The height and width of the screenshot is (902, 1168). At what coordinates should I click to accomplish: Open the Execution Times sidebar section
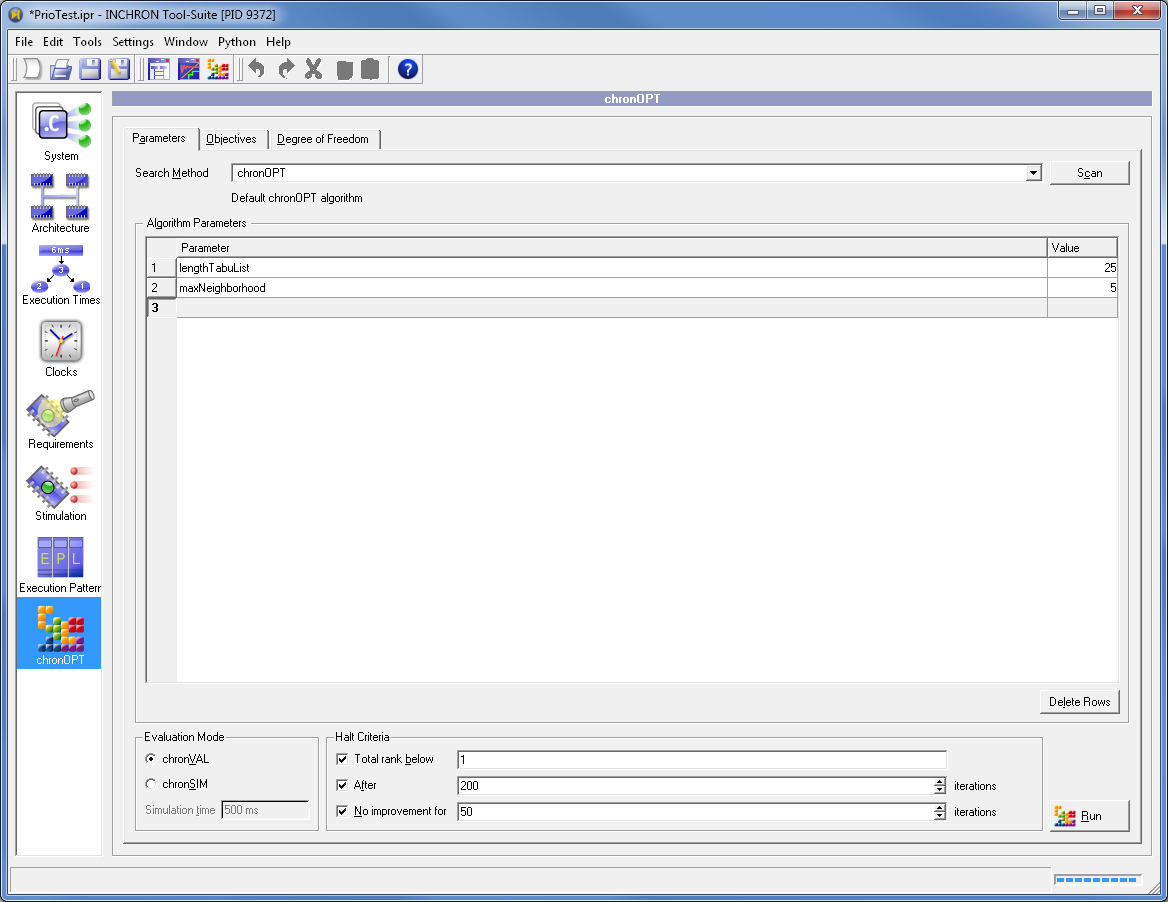click(x=60, y=276)
